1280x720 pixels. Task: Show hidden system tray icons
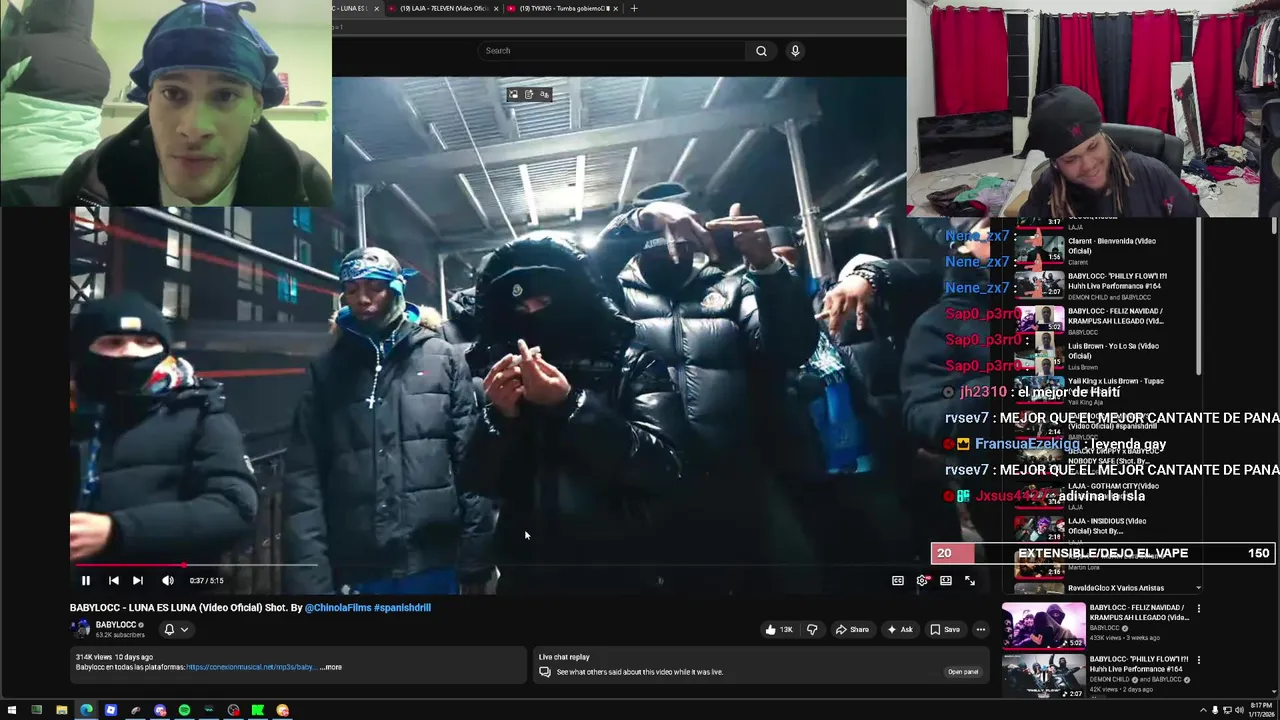[1203, 710]
